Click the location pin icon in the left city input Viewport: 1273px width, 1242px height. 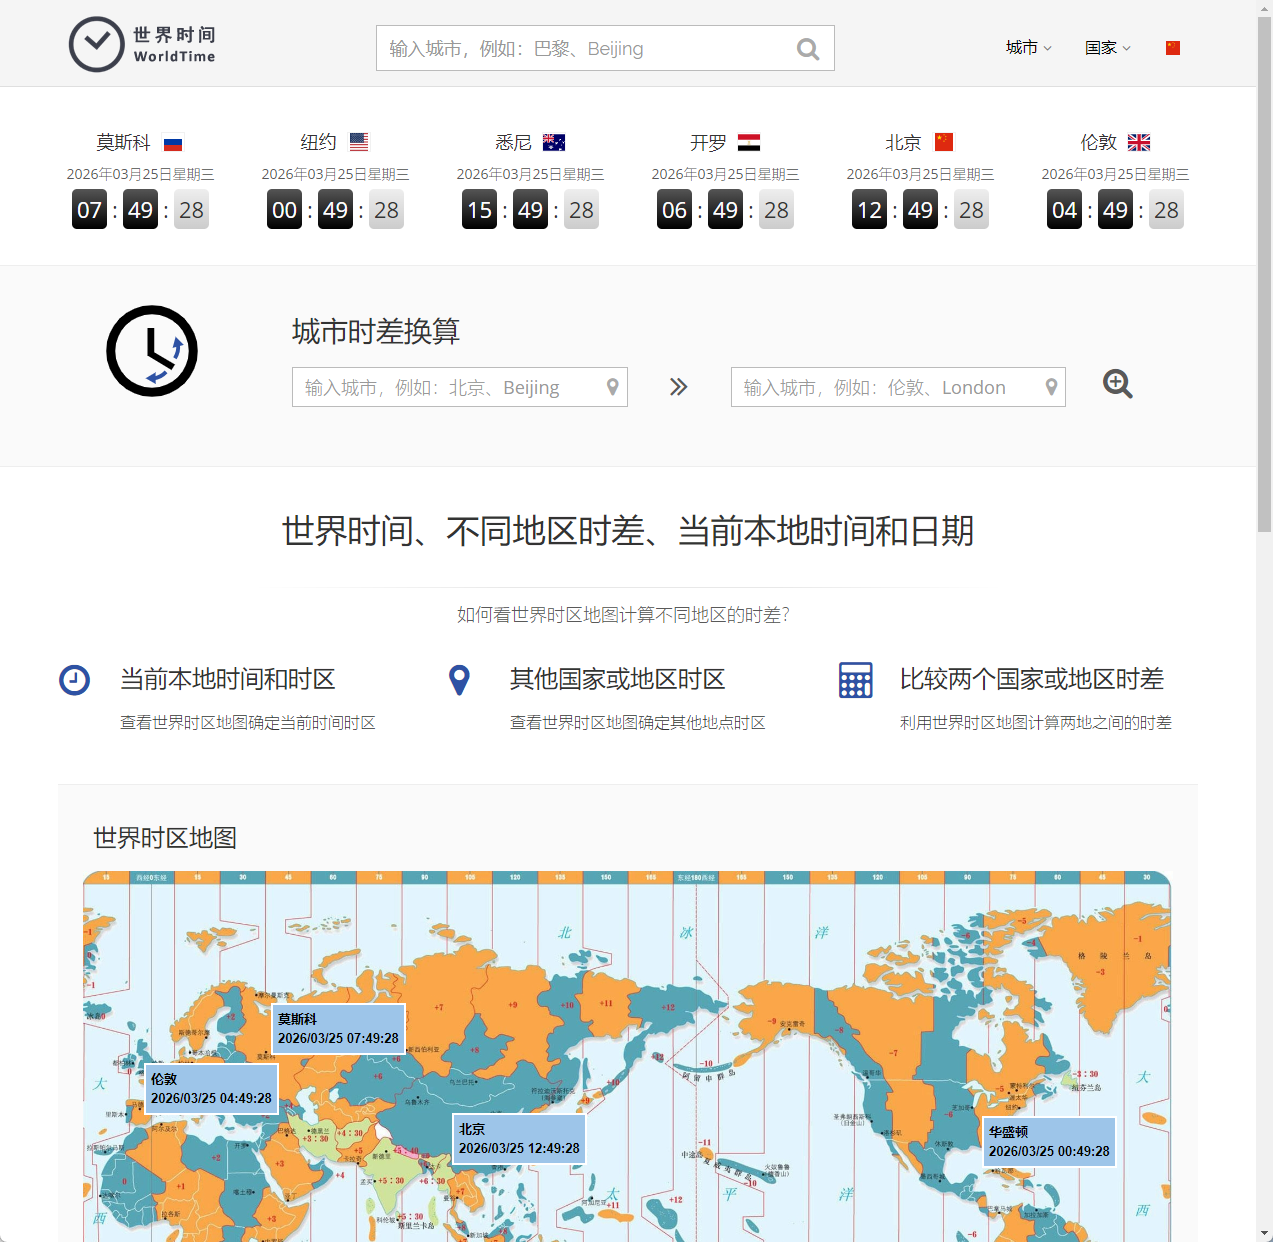(x=612, y=387)
